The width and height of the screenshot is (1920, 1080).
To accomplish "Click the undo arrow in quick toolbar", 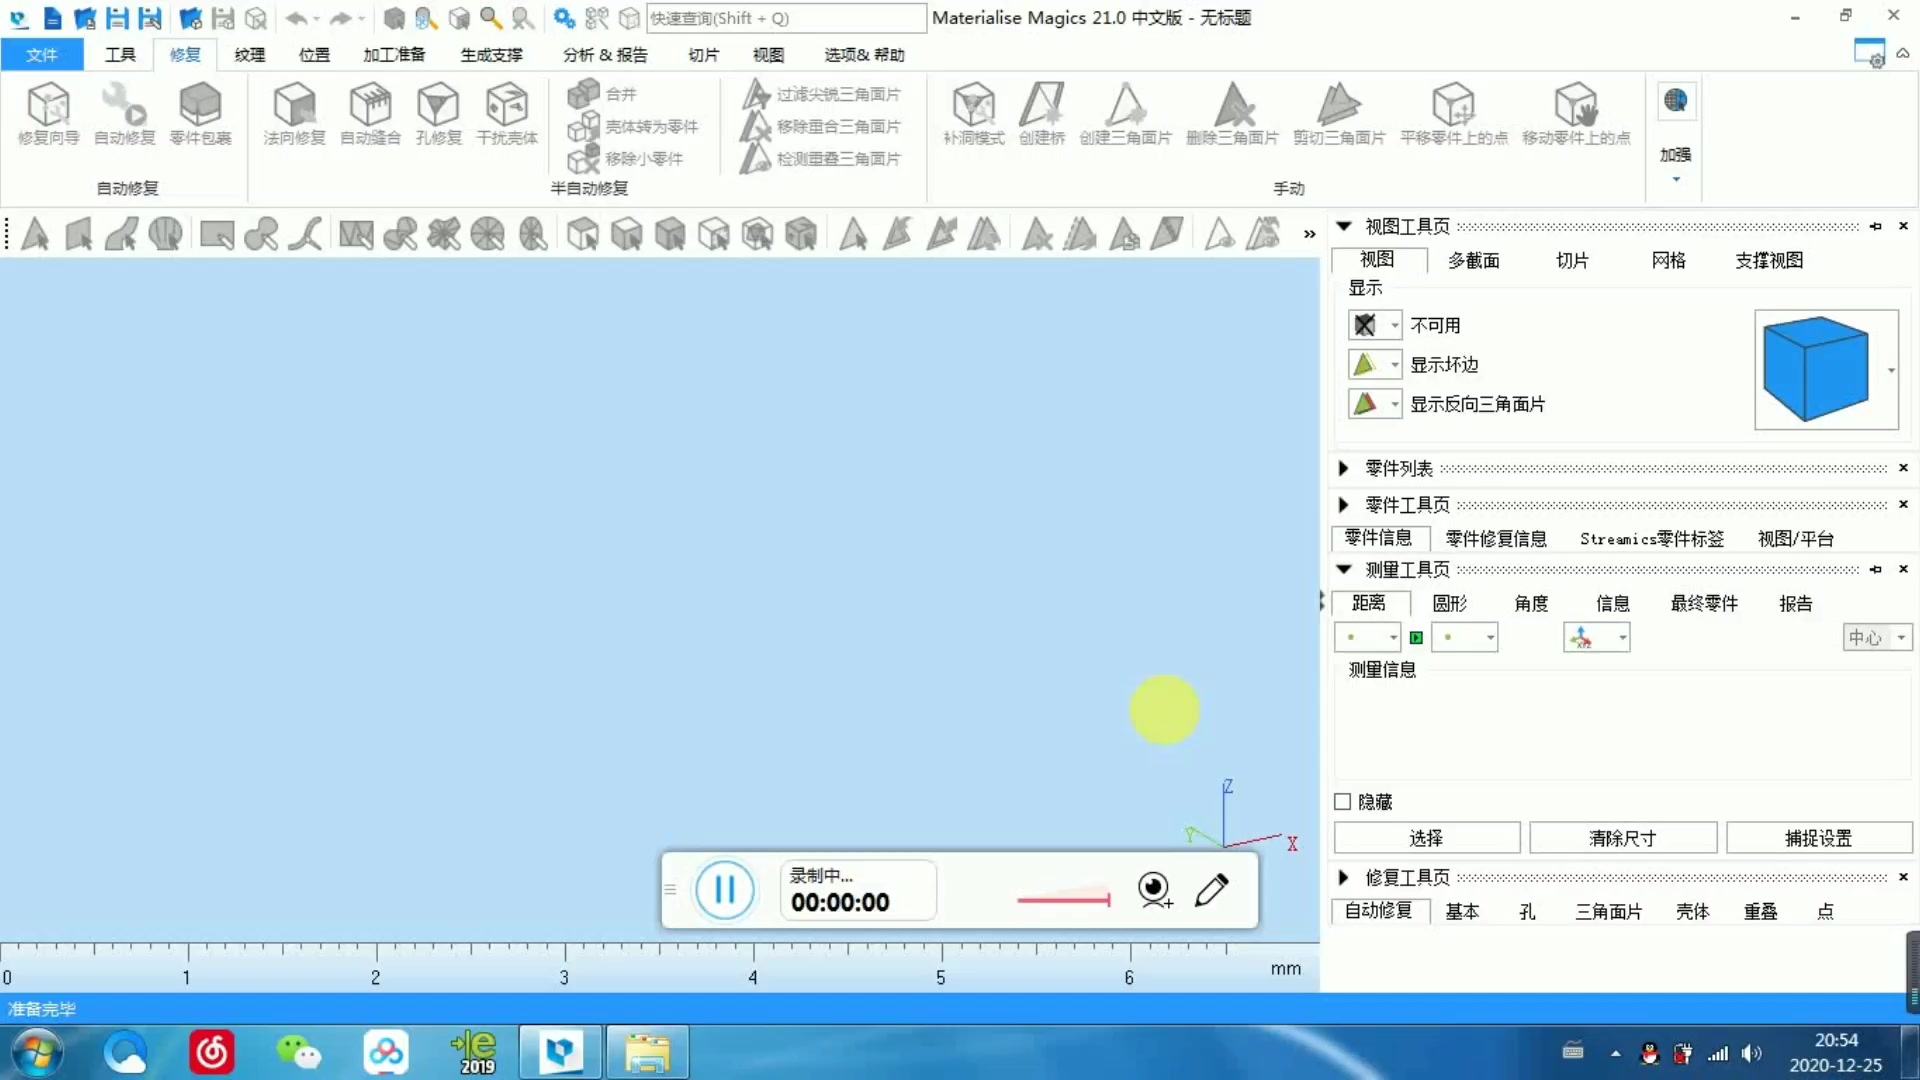I will (x=296, y=18).
